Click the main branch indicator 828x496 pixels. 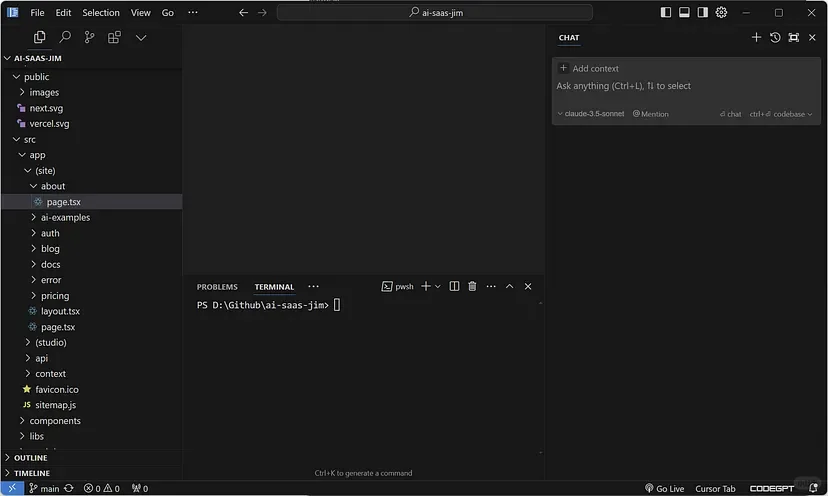click(x=44, y=489)
